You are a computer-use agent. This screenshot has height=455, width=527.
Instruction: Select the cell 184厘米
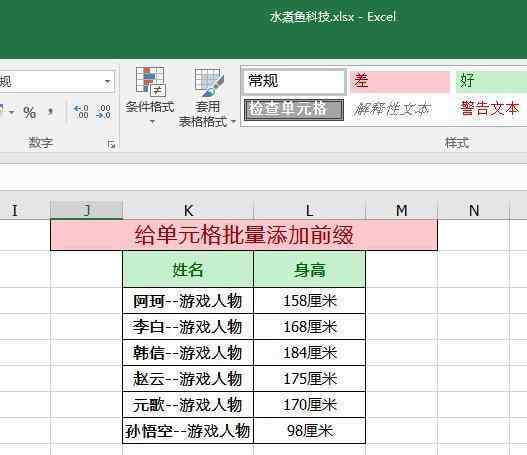310,353
